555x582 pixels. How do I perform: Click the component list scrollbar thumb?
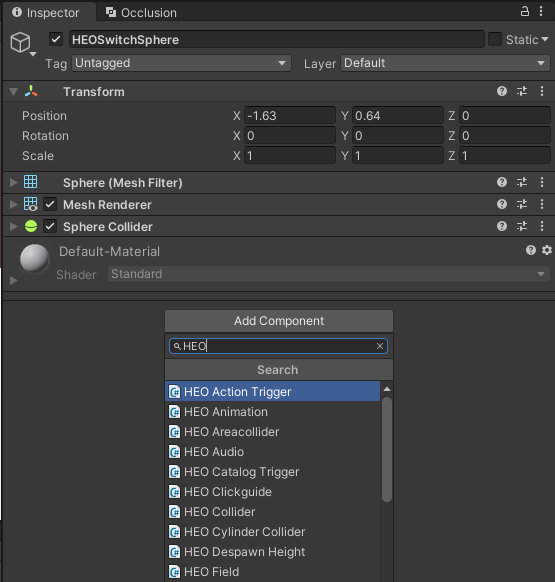pyautogui.click(x=387, y=449)
